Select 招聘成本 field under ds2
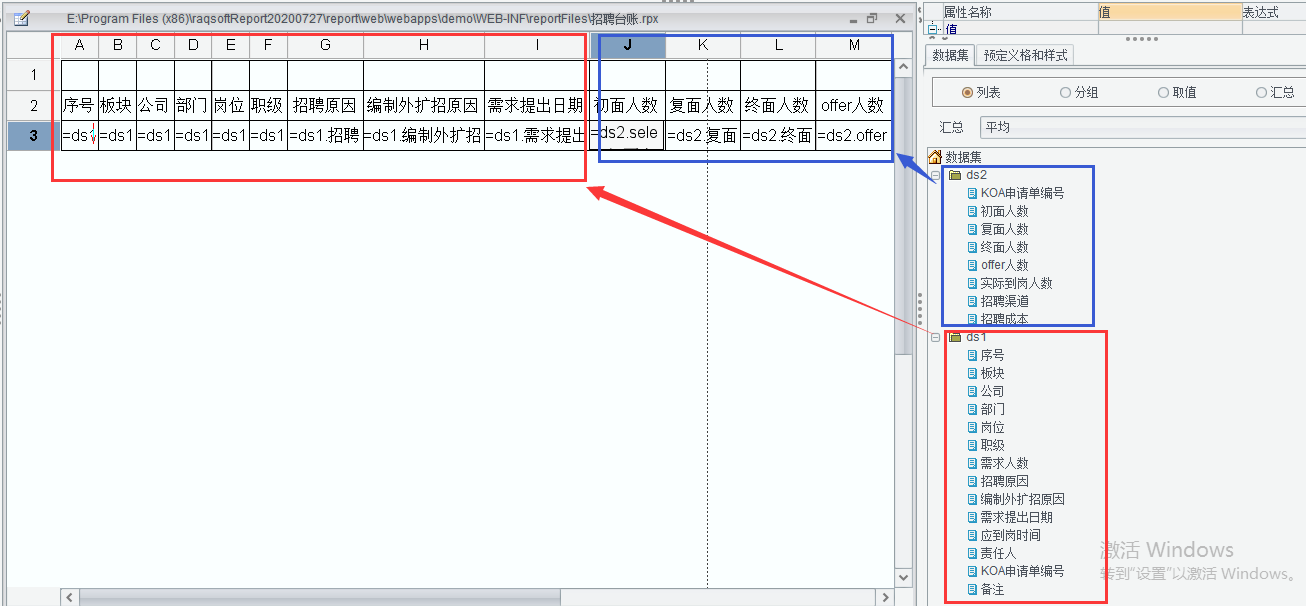This screenshot has height=606, width=1306. 1004,319
